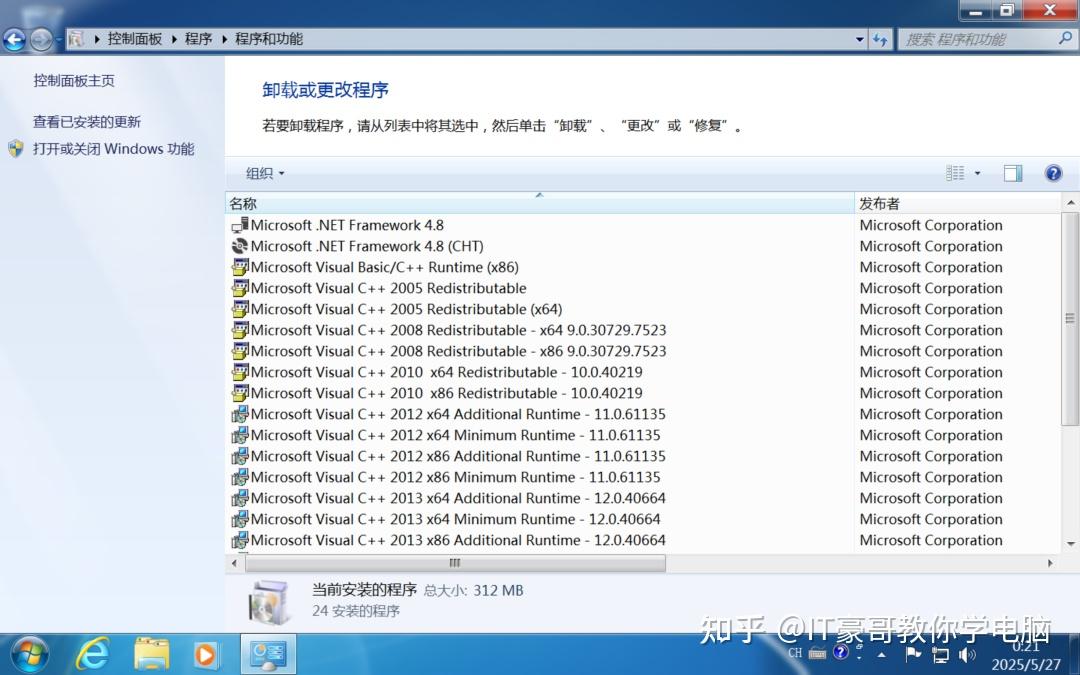Toggle the preview pane icon above the list
Viewport: 1080px width, 675px height.
pos(1012,172)
